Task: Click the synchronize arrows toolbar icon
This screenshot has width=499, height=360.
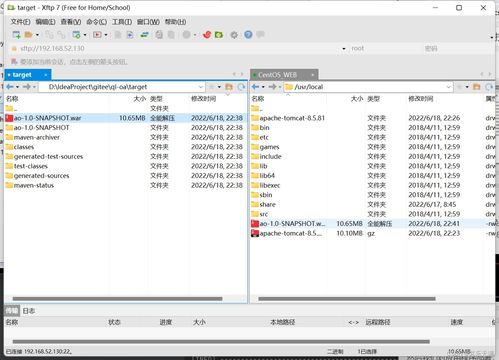Action: [x=144, y=35]
